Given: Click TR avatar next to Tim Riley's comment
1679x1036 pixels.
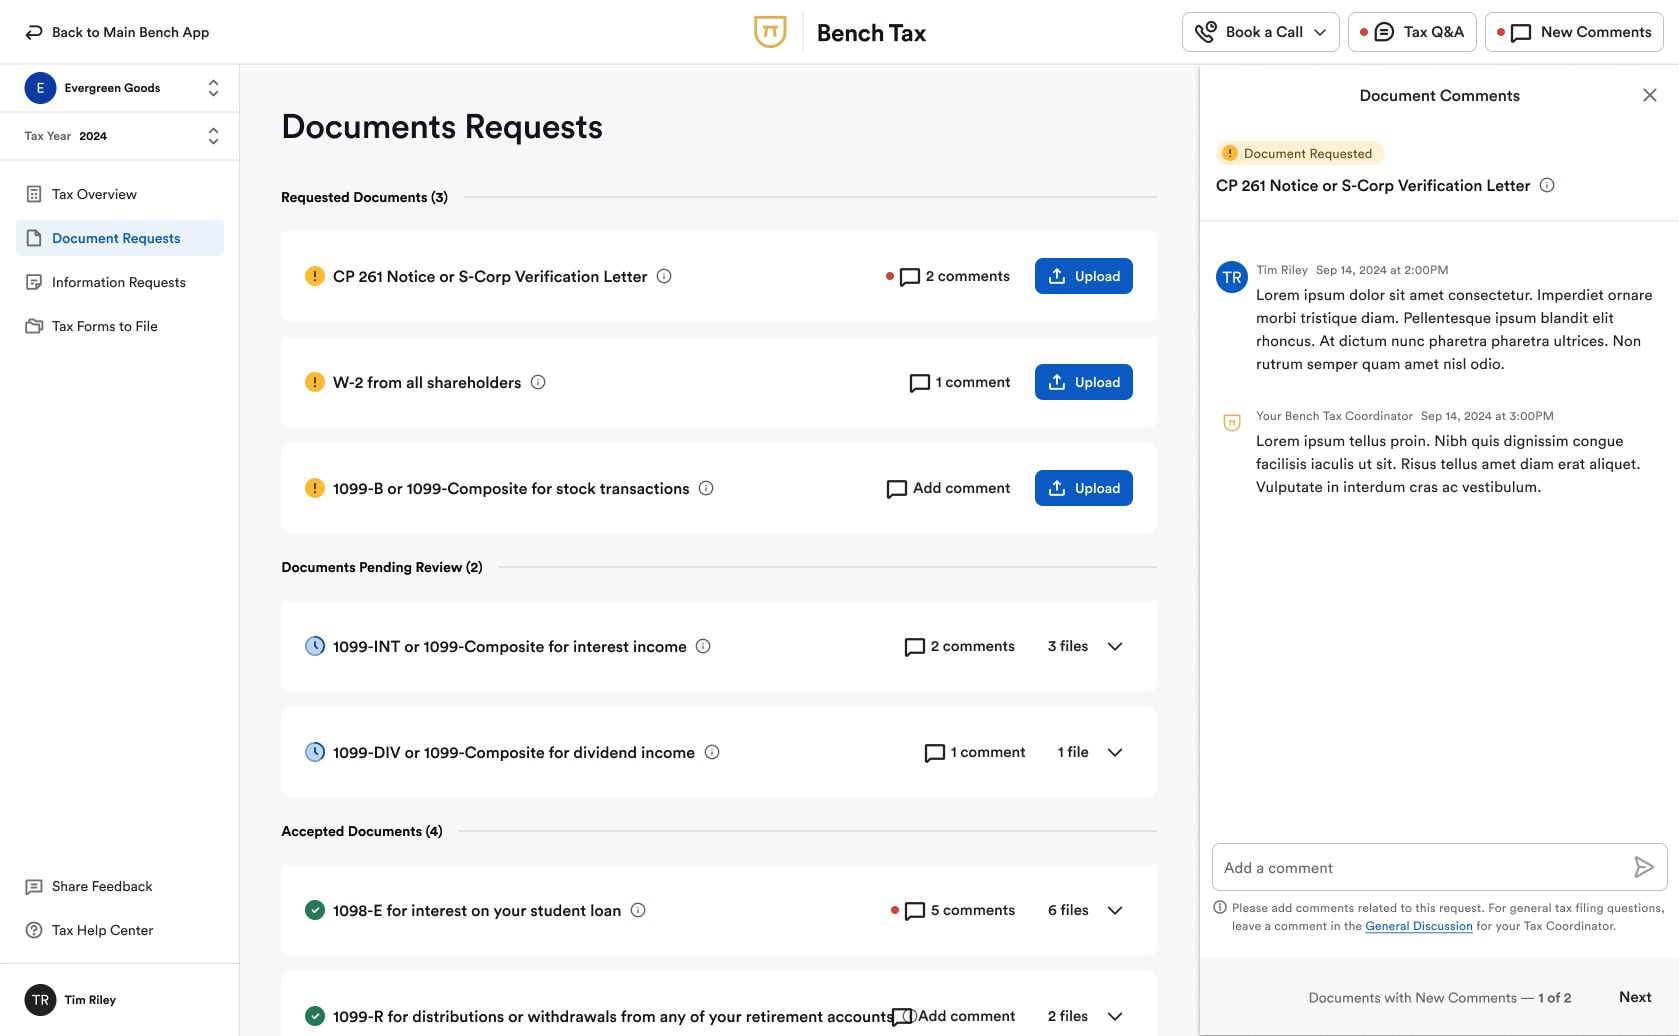Looking at the screenshot, I should pos(1232,277).
